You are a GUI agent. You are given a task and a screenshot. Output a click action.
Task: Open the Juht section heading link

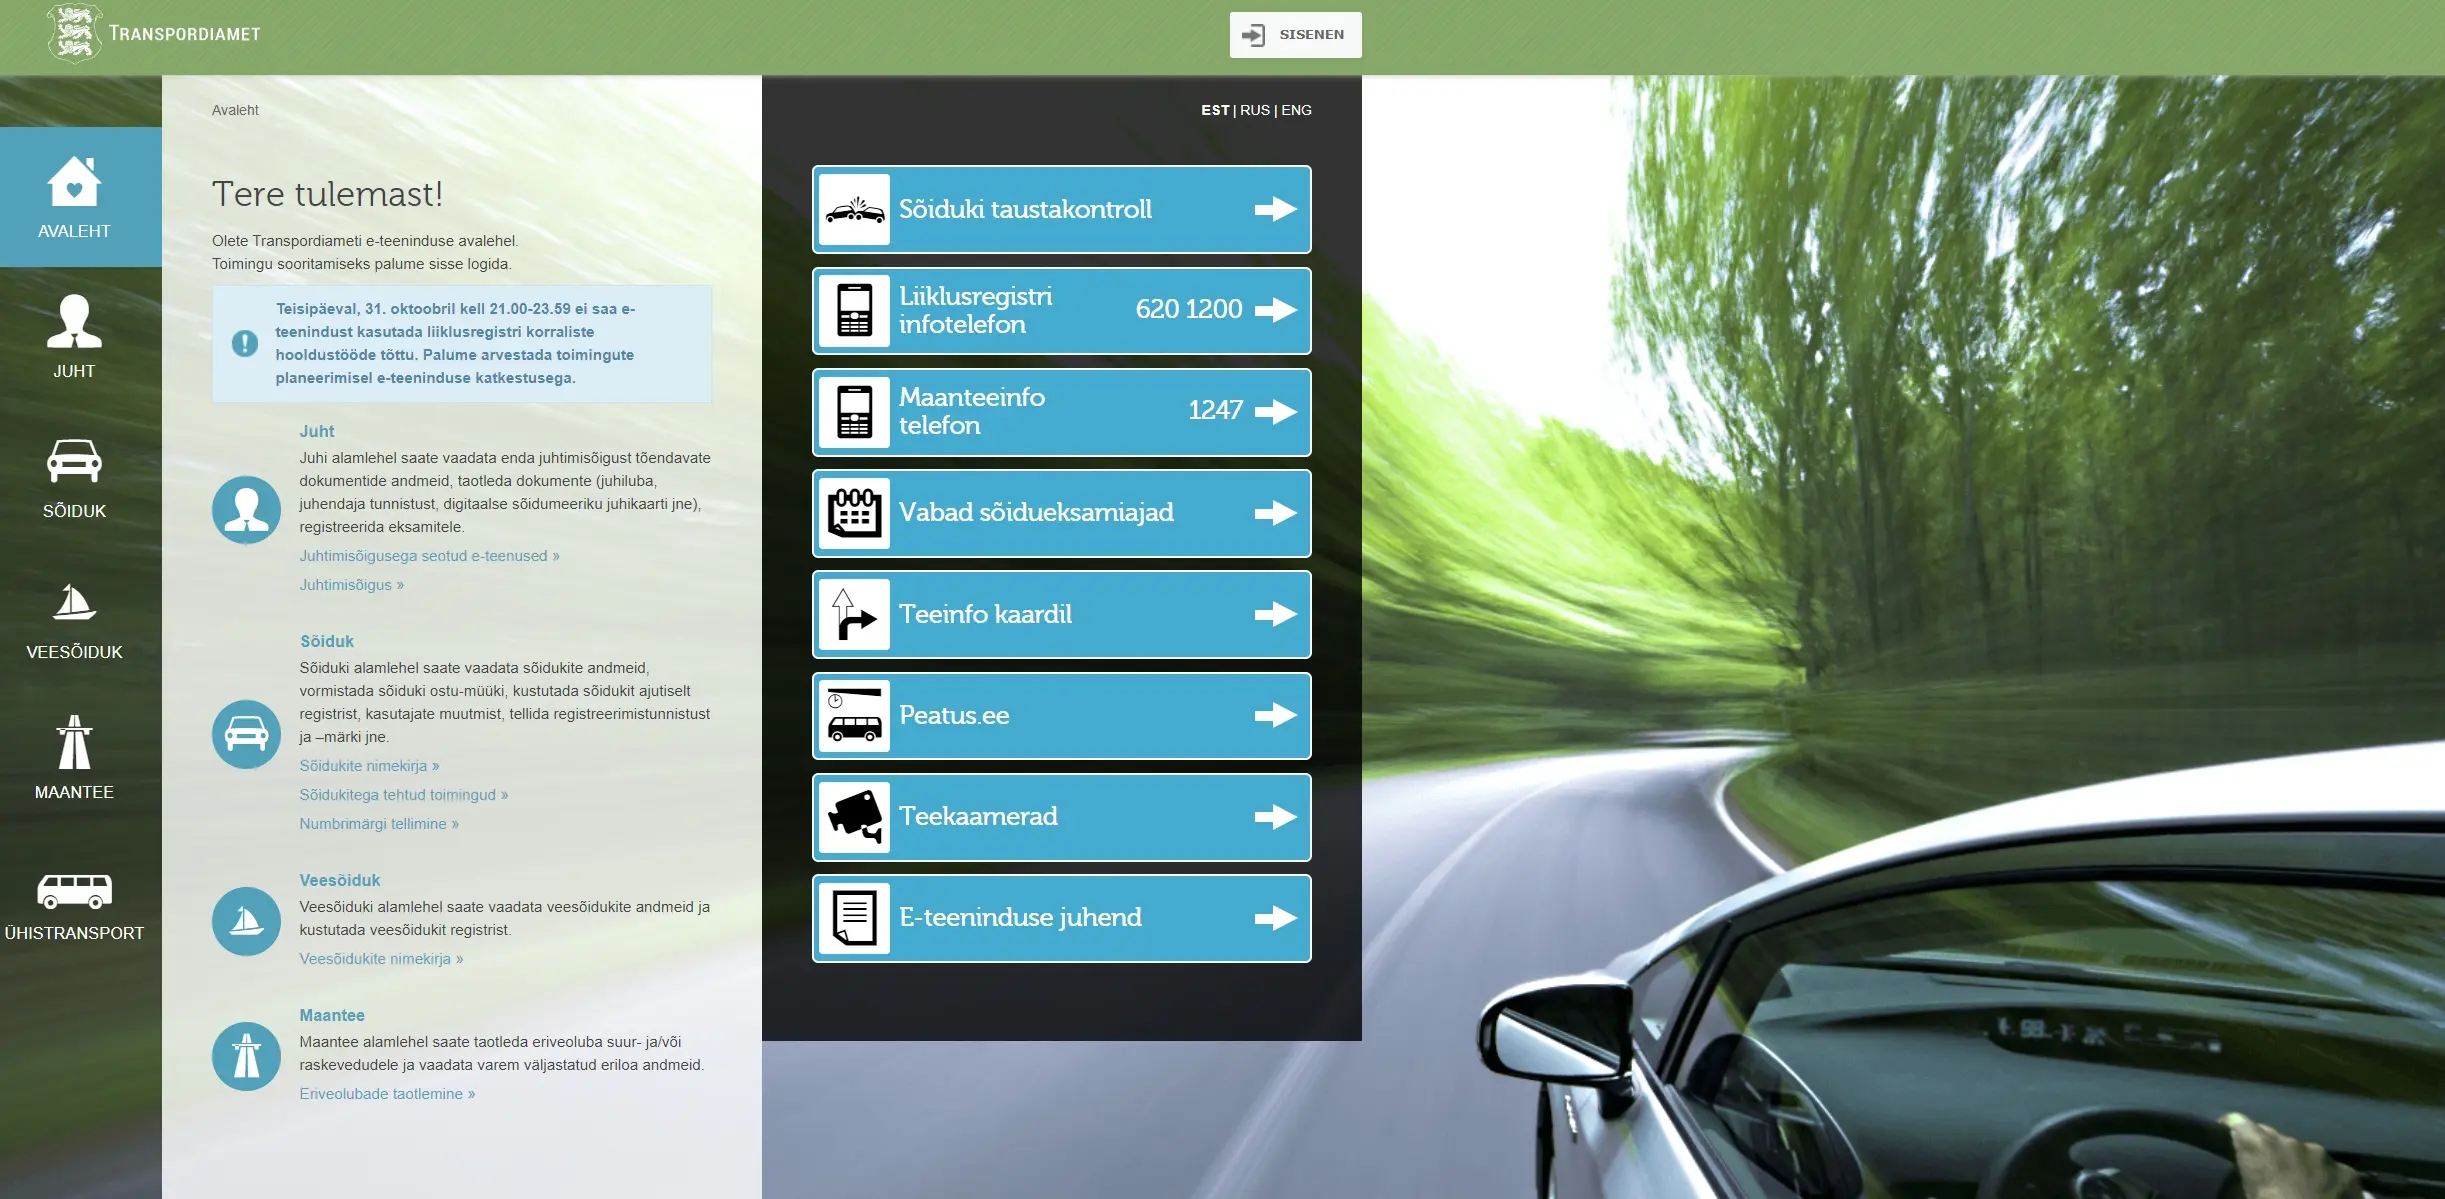click(317, 431)
